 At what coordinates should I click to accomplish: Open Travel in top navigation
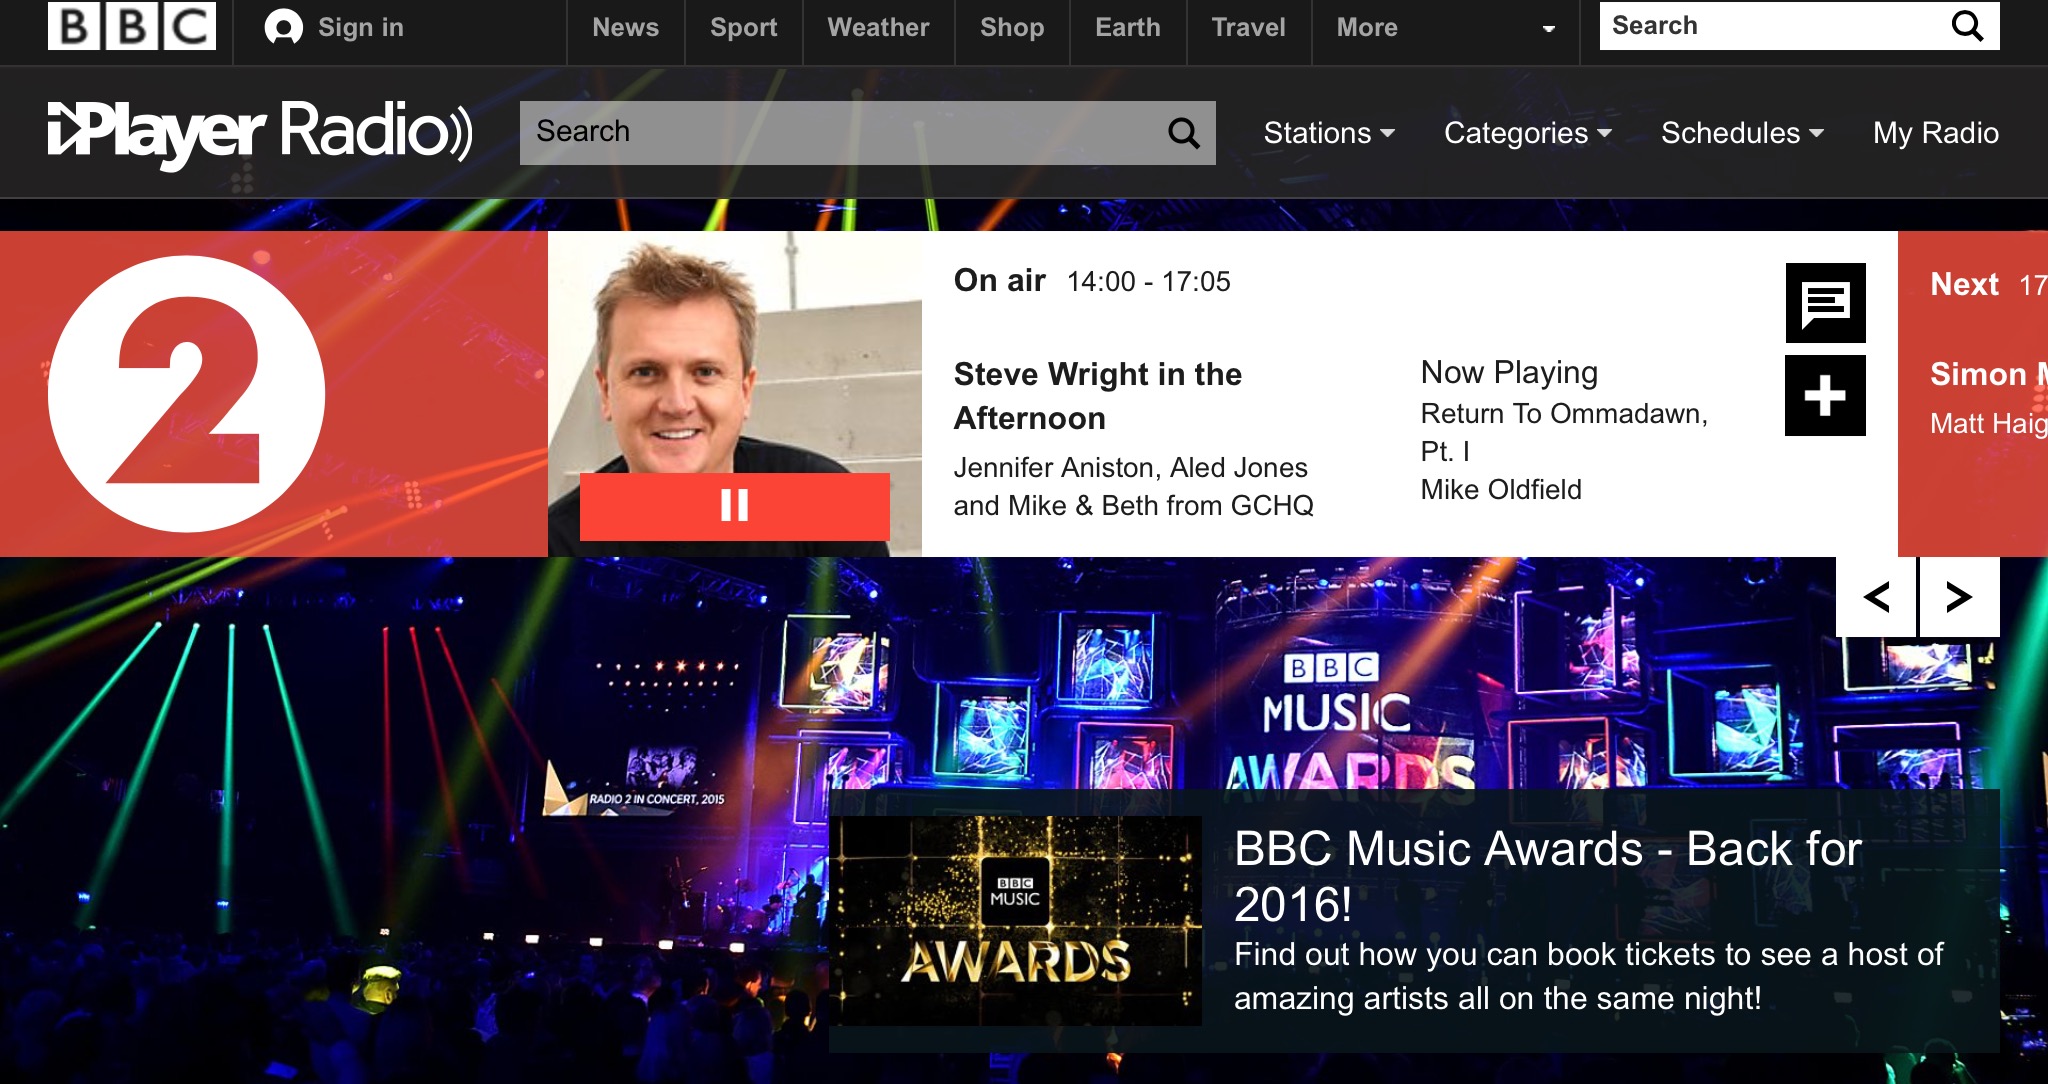1248,27
